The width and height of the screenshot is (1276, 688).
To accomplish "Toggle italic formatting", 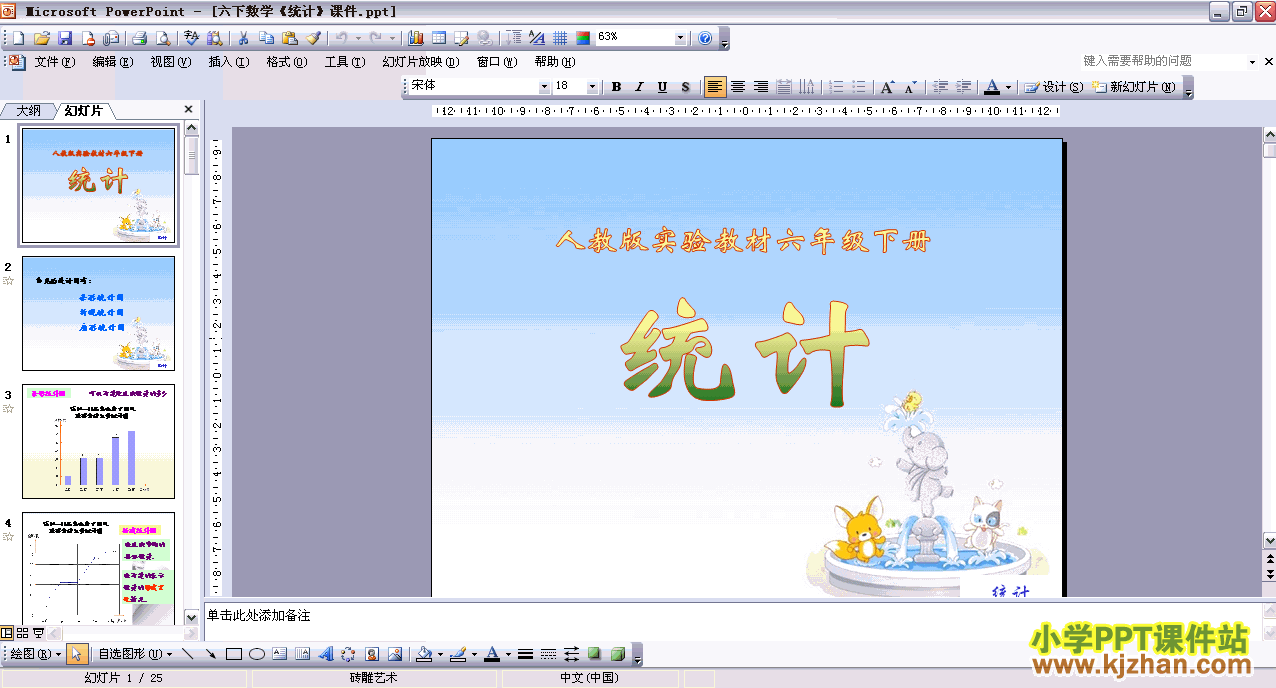I will 639,87.
